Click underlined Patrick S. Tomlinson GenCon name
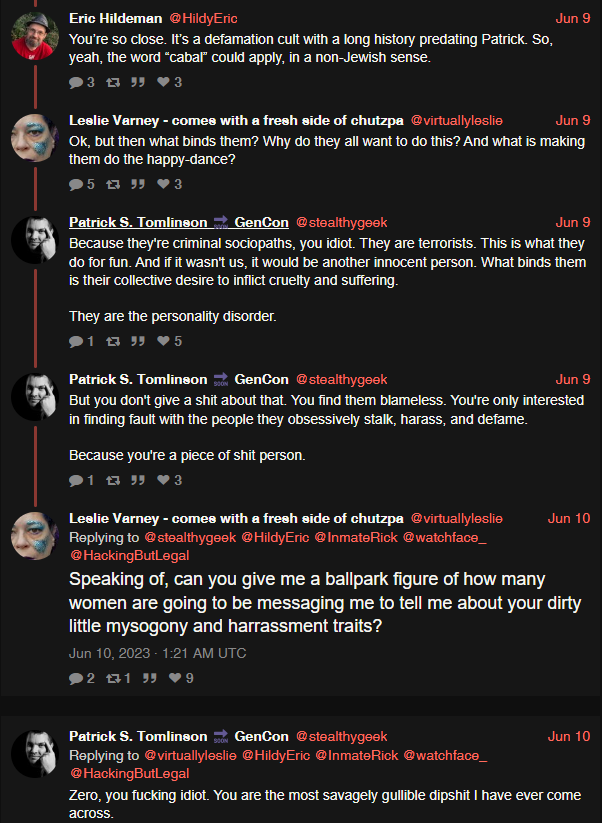The height and width of the screenshot is (823, 602). [179, 223]
